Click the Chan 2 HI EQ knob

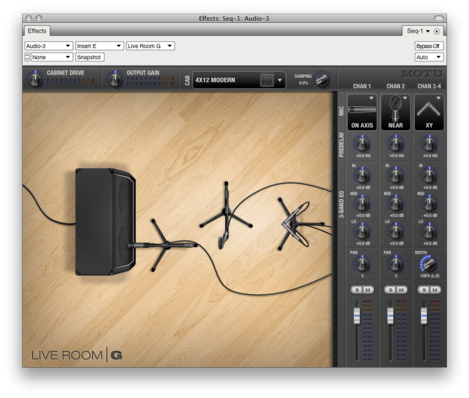[396, 176]
